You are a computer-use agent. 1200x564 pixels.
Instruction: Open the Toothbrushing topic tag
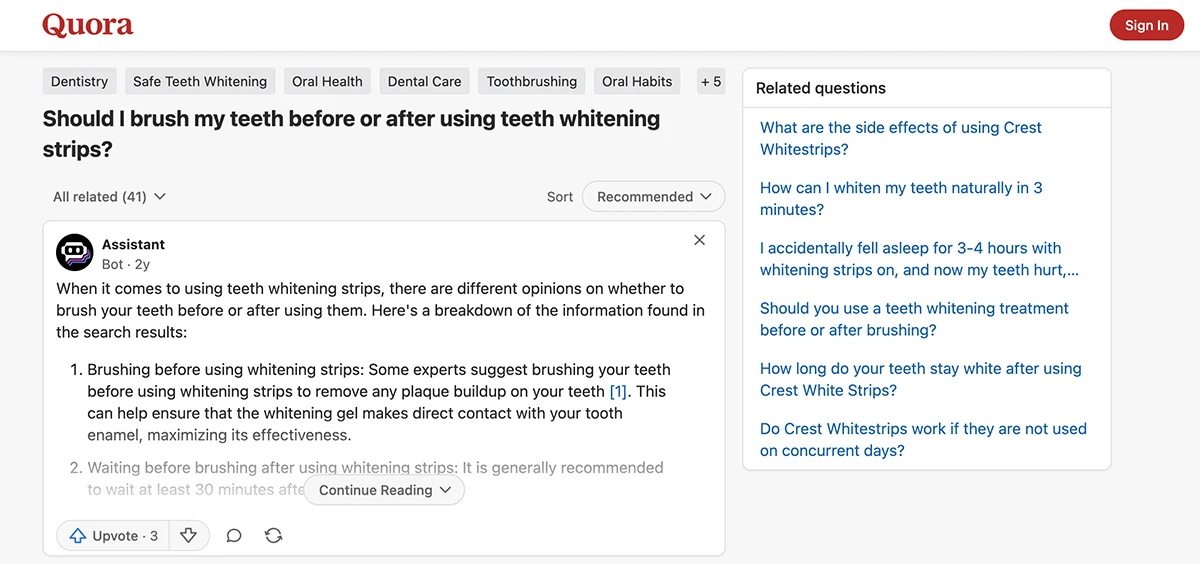[532, 81]
